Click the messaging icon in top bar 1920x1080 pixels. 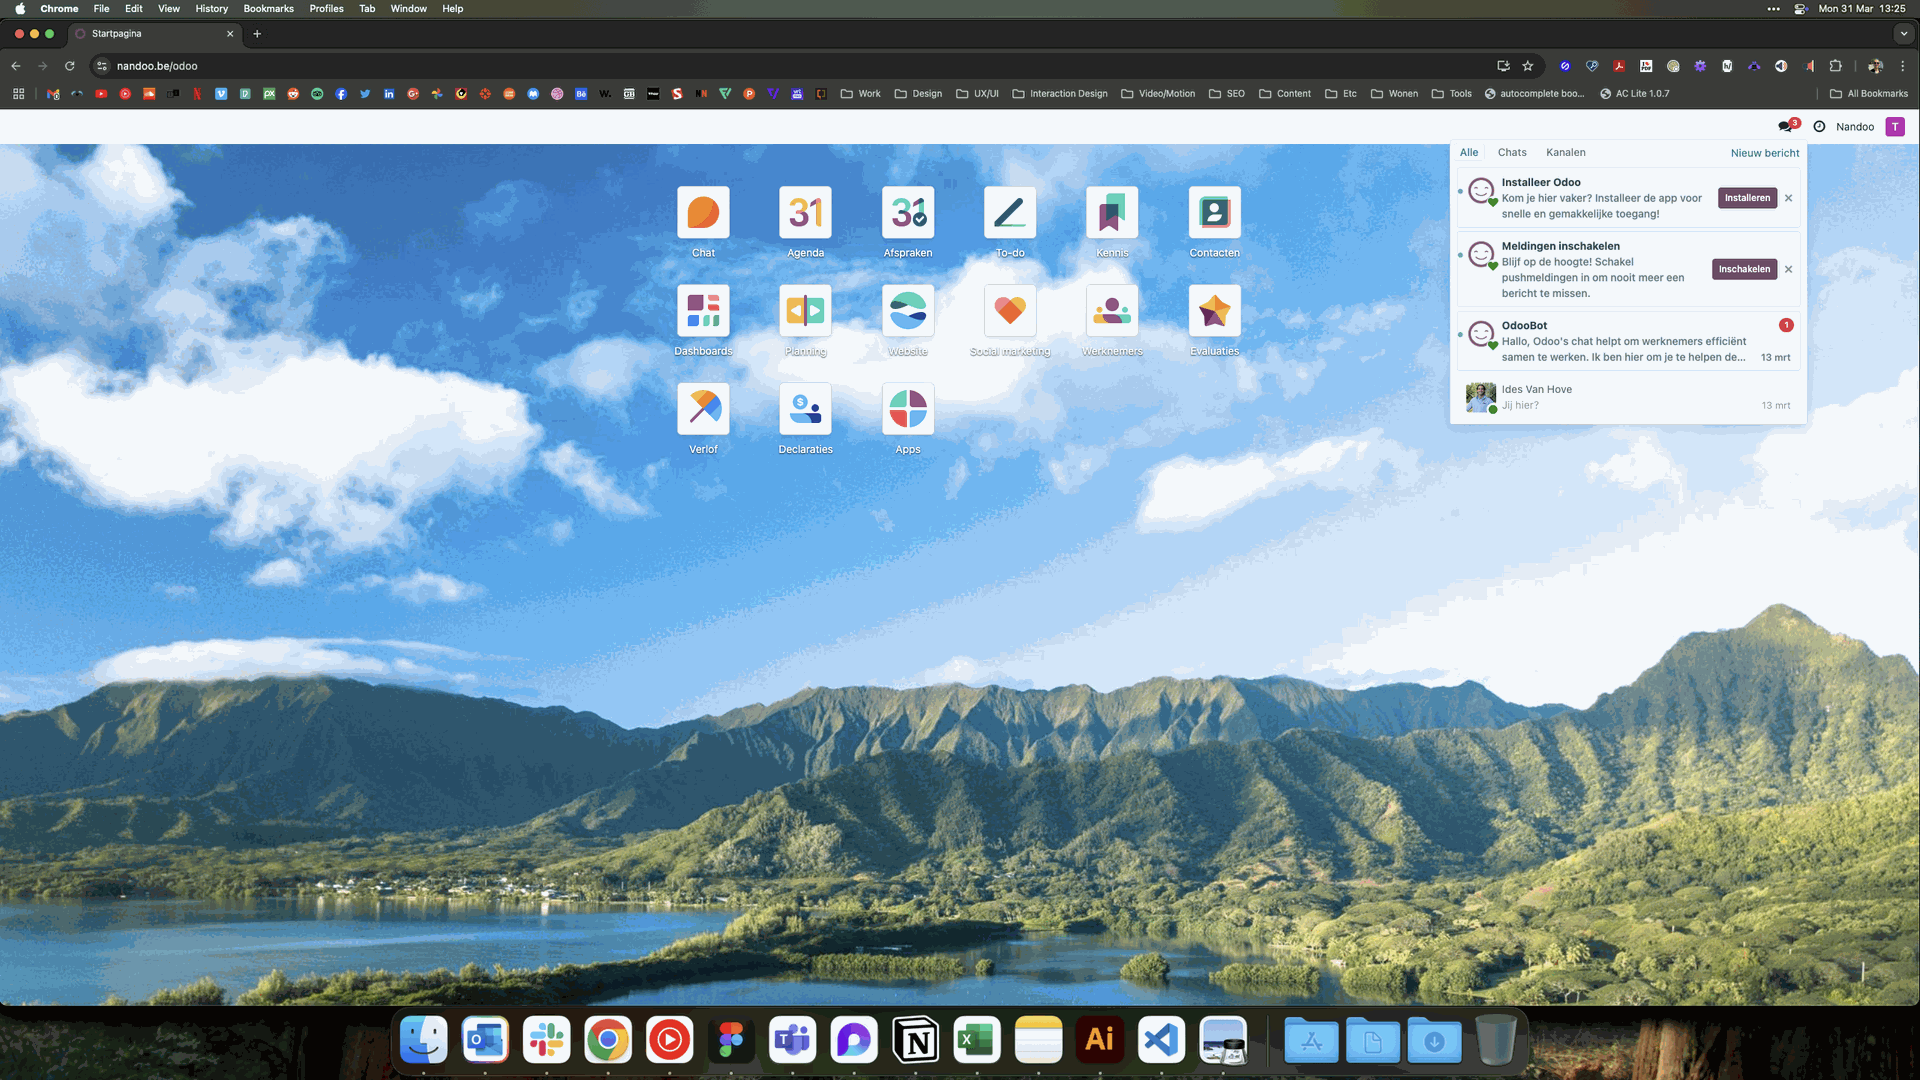pyautogui.click(x=1786, y=126)
